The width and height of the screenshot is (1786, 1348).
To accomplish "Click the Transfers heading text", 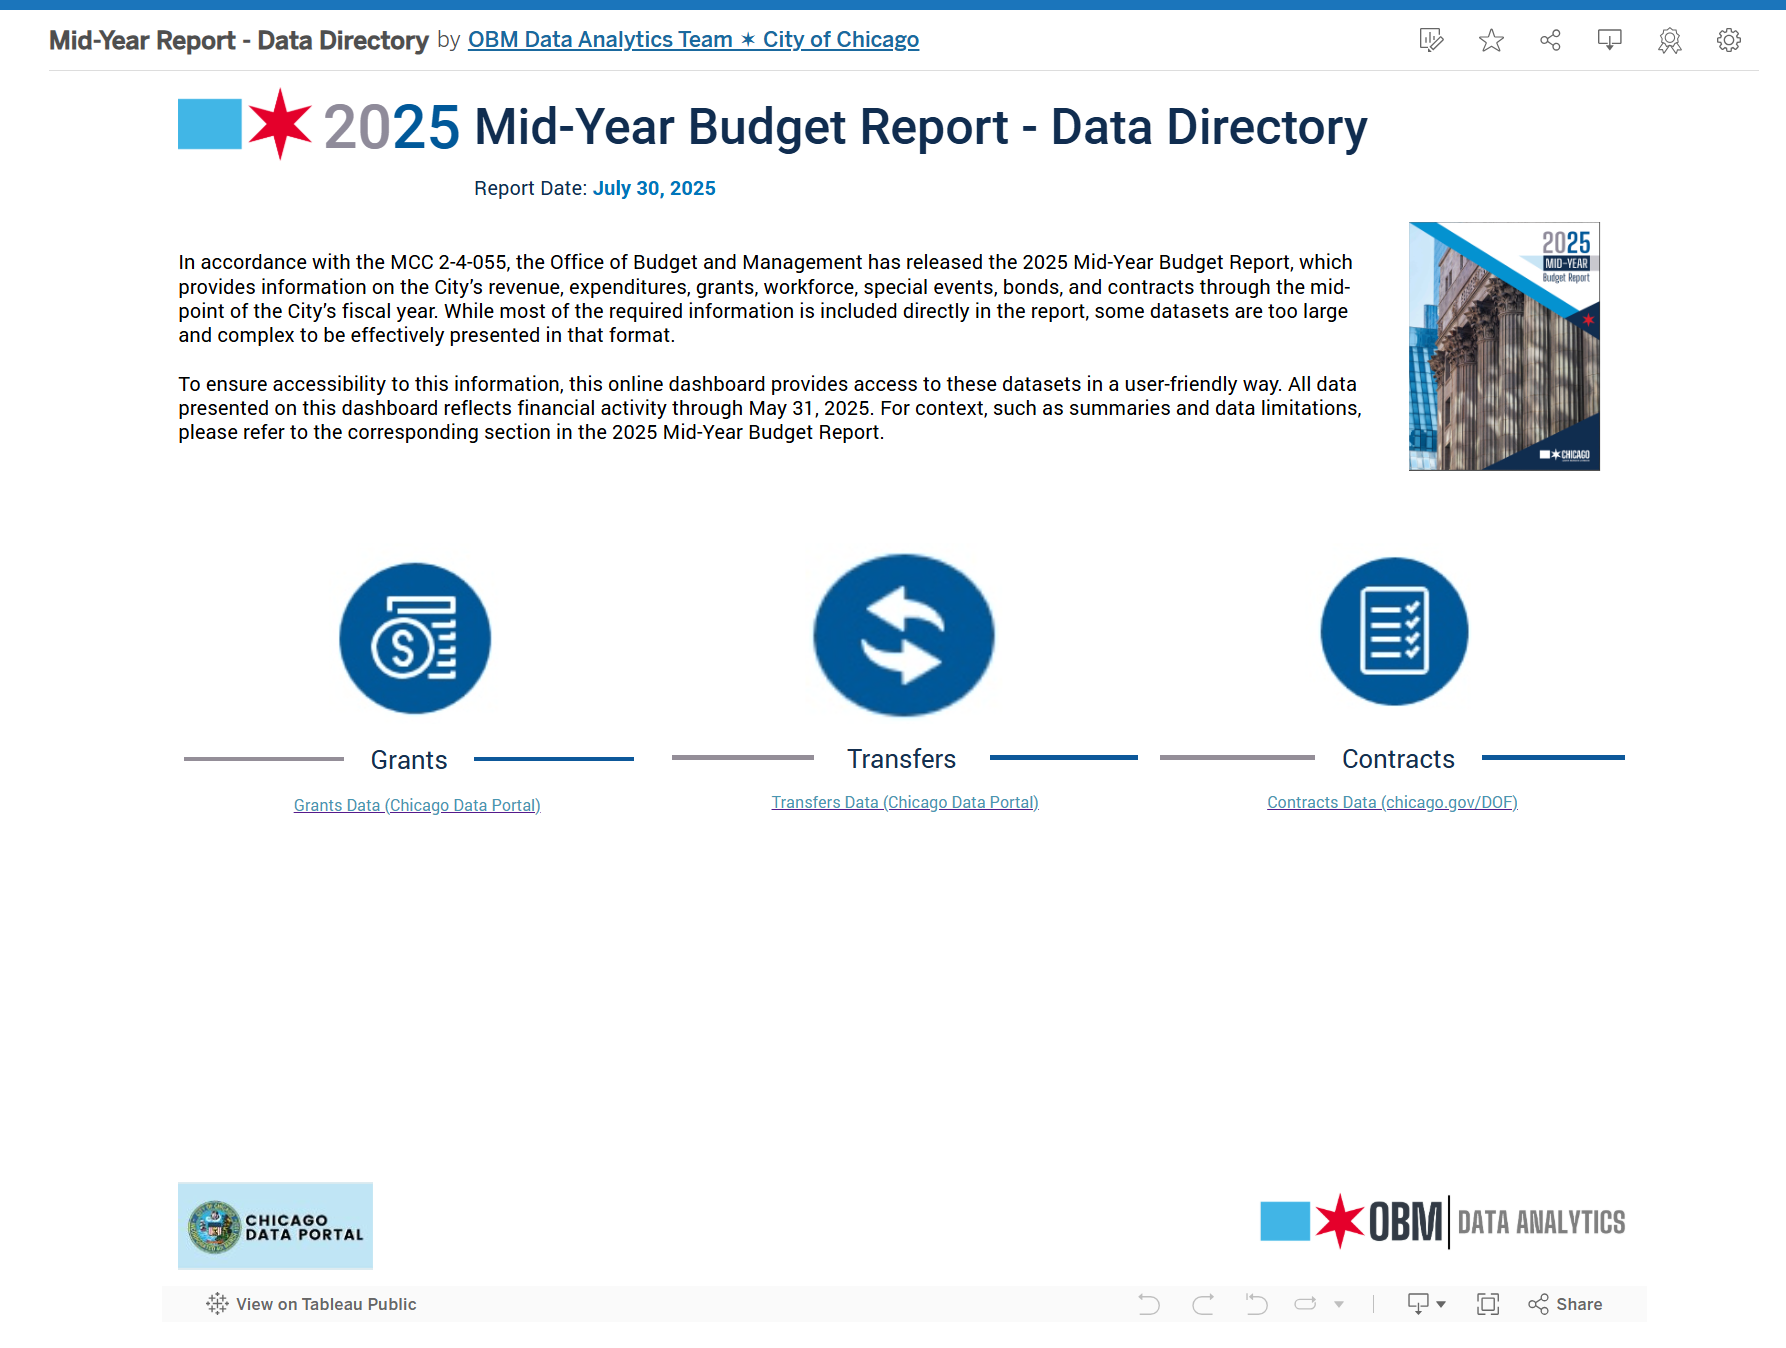I will (x=902, y=759).
